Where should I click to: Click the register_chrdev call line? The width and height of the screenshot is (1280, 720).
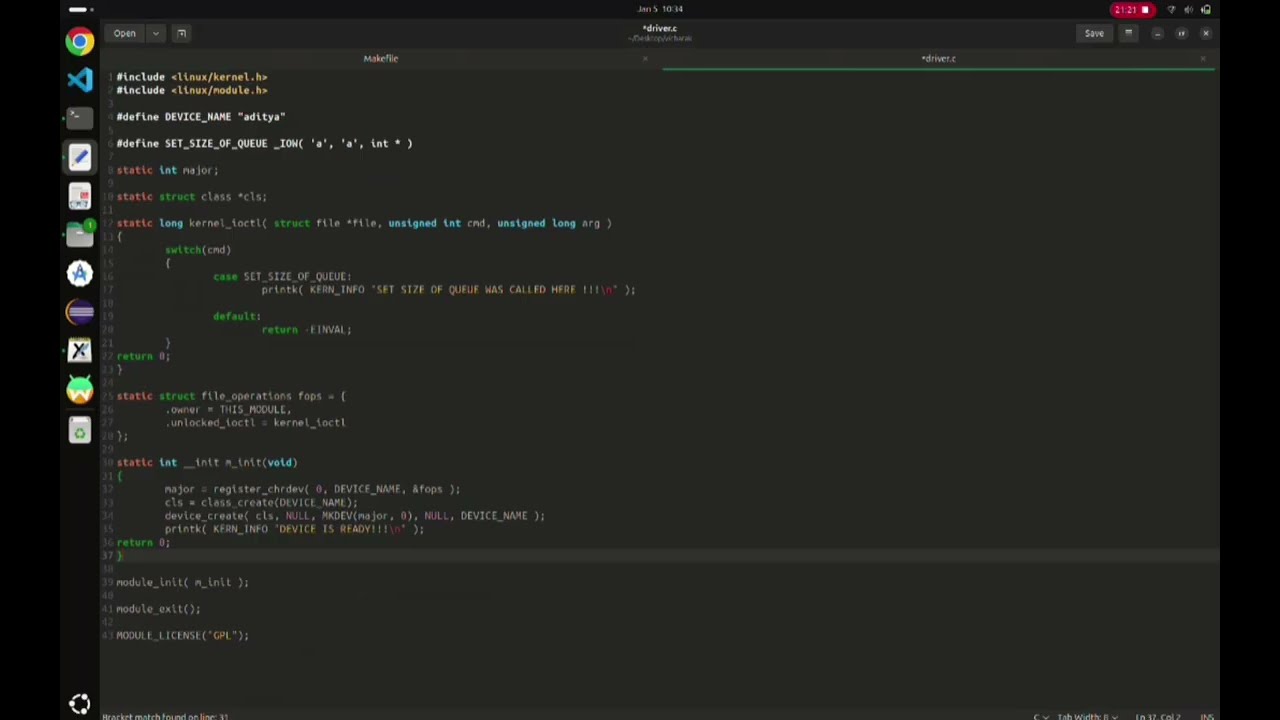point(312,489)
